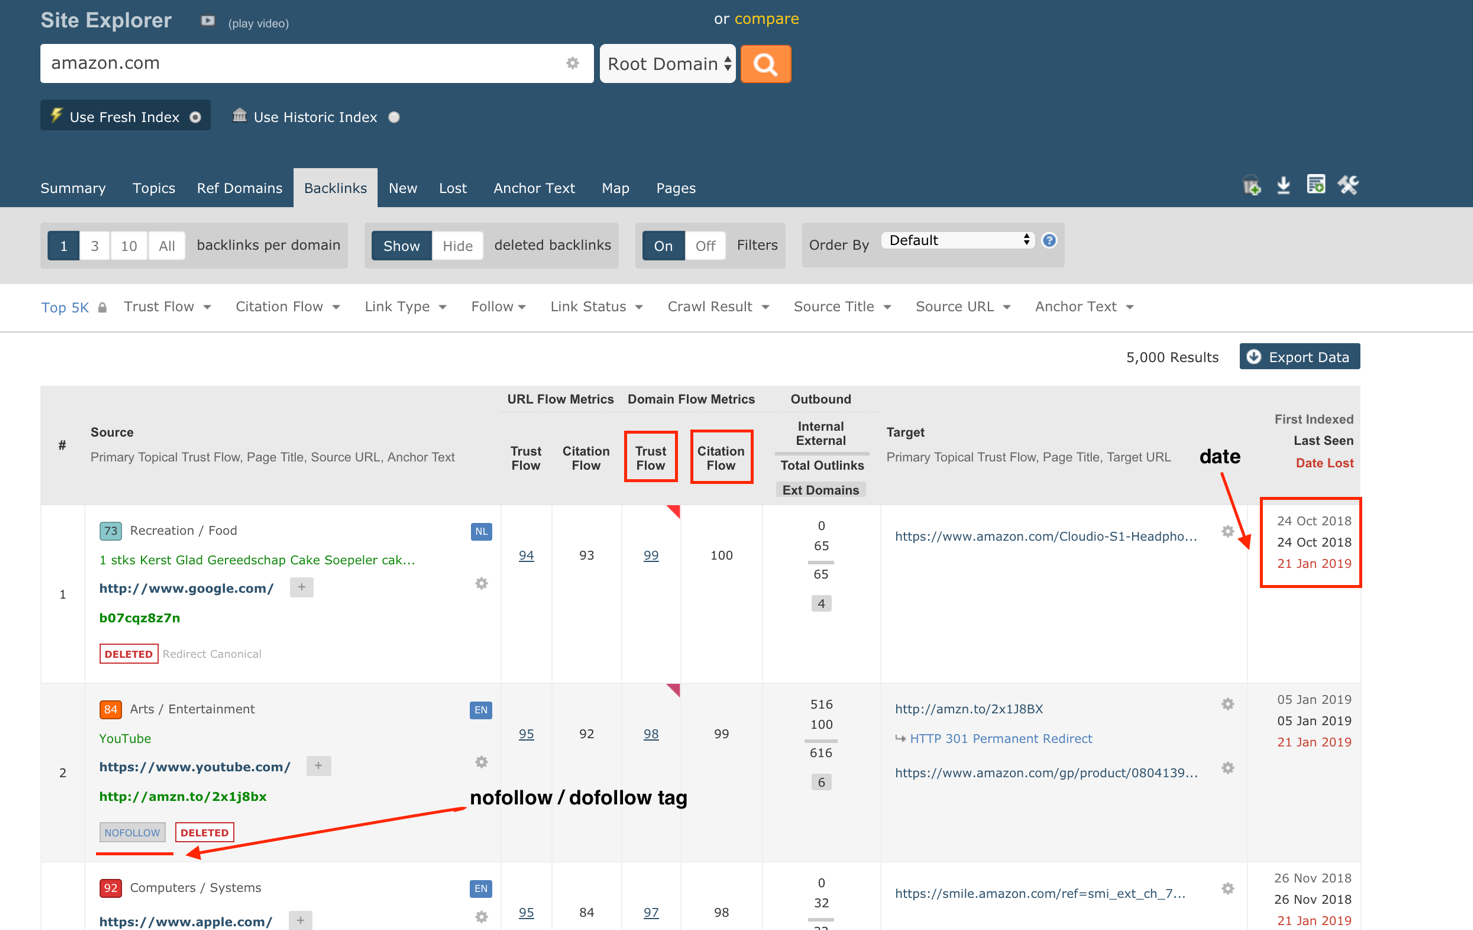The height and width of the screenshot is (930, 1473).
Task: Switch to Lost tab
Action: pos(453,188)
